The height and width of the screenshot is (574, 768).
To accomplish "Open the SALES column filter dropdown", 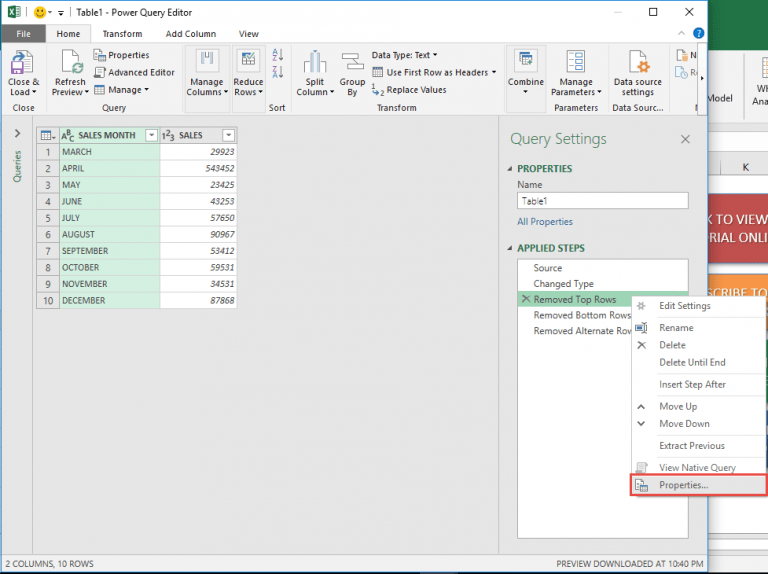I will coord(228,135).
